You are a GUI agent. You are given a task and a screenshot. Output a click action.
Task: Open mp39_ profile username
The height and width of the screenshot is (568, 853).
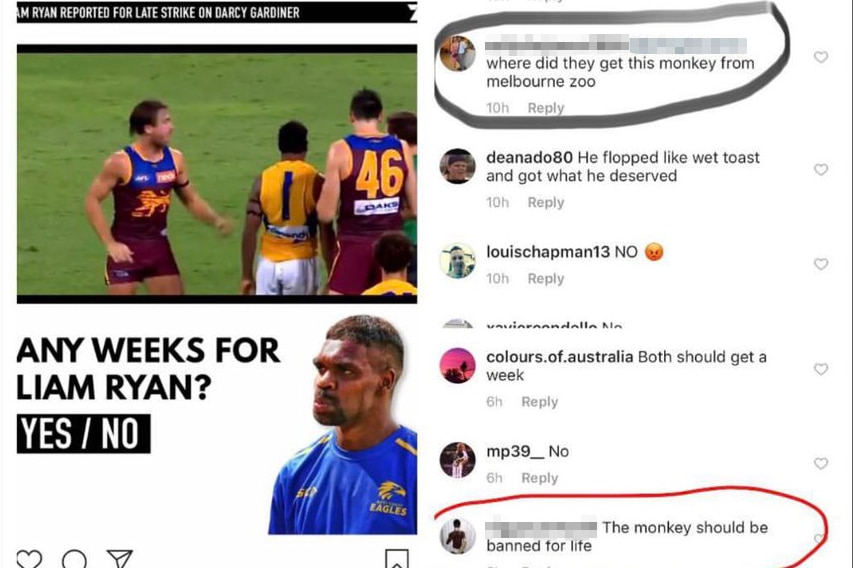pyautogui.click(x=515, y=452)
